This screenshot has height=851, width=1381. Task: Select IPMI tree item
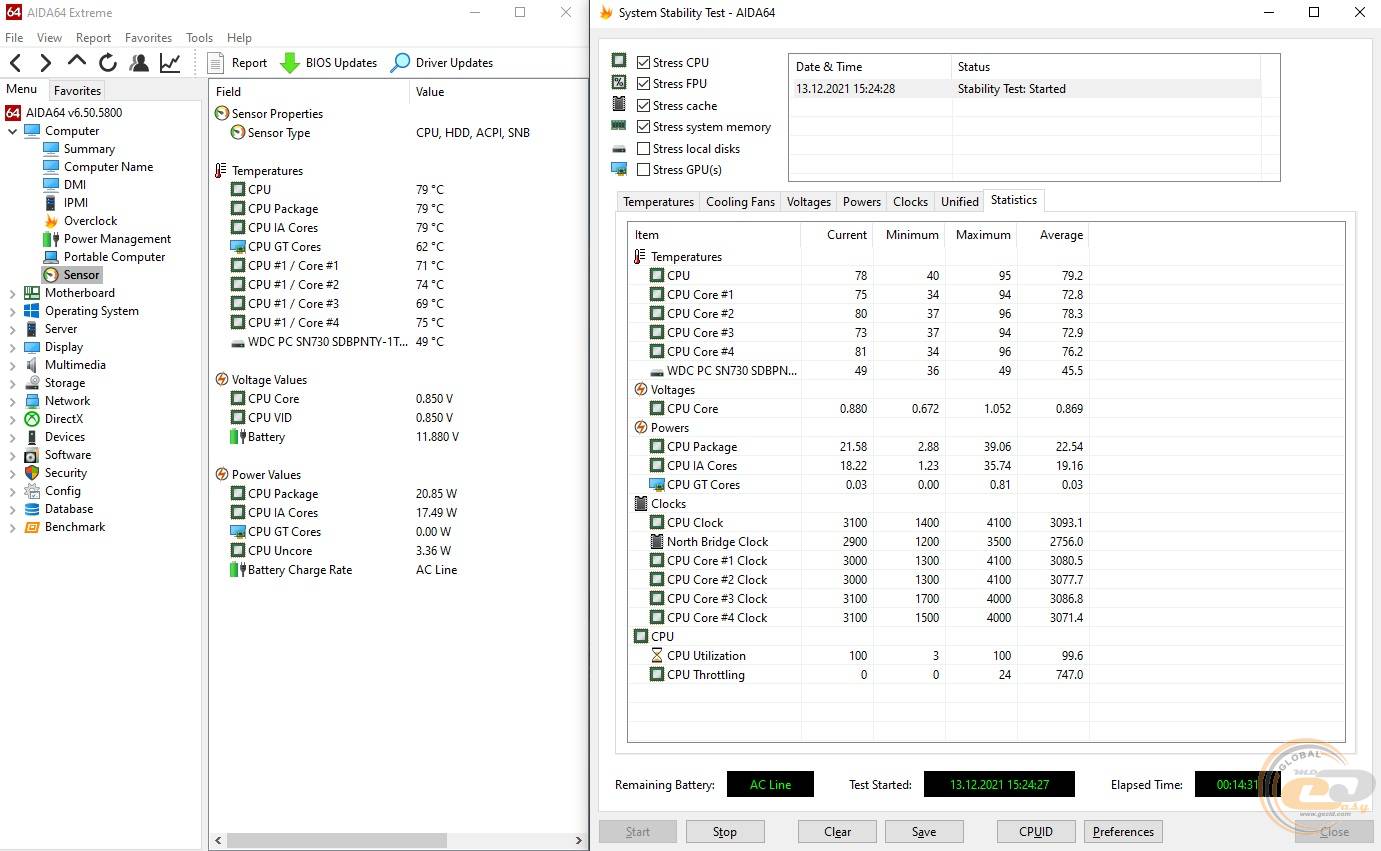(76, 203)
